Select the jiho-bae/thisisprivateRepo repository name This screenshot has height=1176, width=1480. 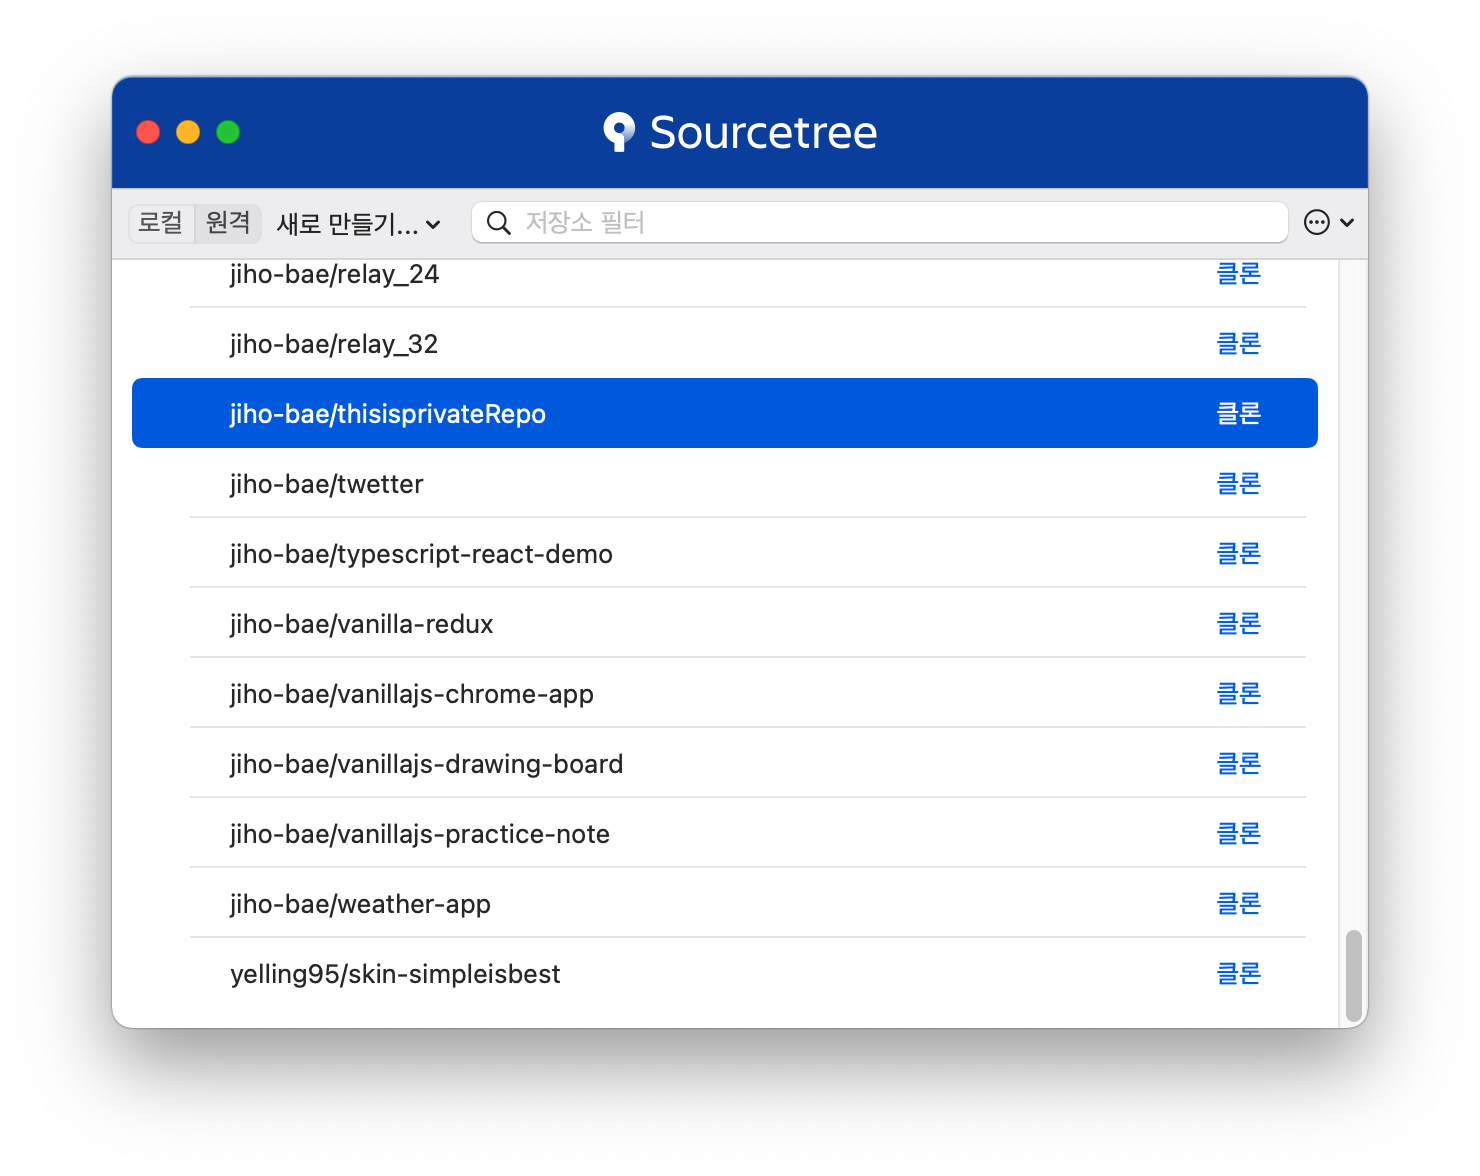(388, 414)
